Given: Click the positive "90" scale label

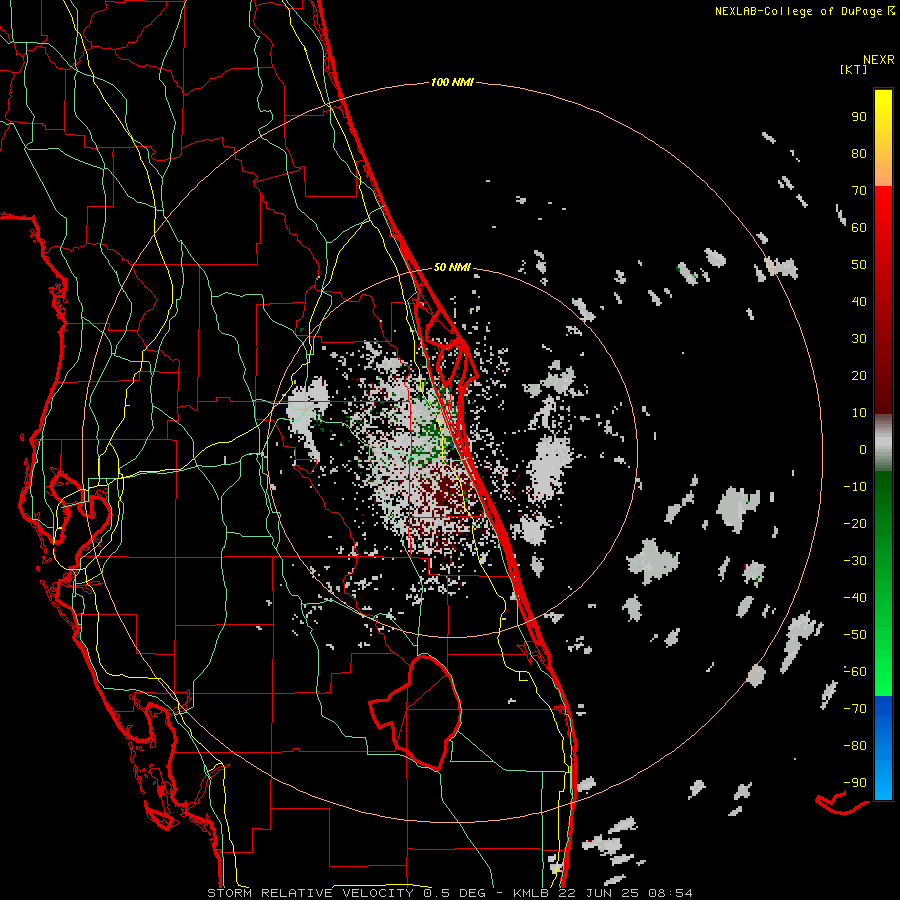Looking at the screenshot, I should click(859, 117).
